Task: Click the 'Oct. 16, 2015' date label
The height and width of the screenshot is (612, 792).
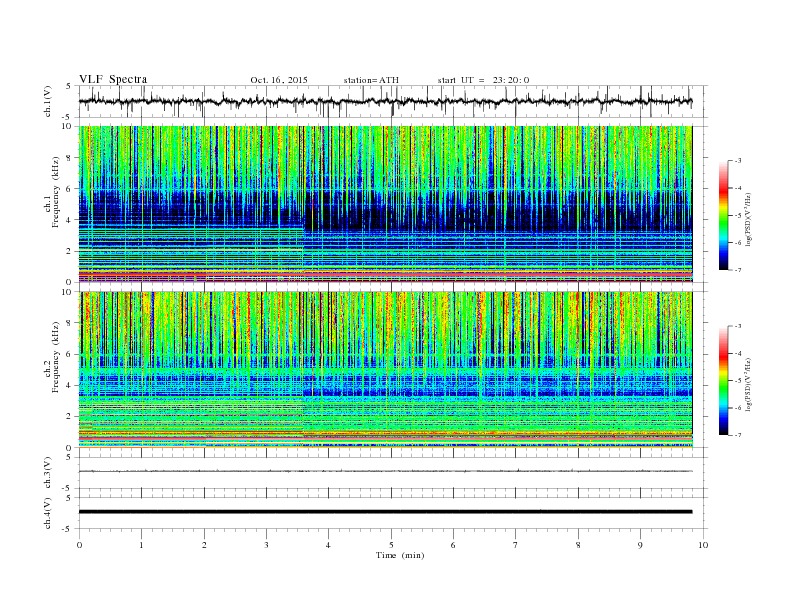Action: coord(279,80)
